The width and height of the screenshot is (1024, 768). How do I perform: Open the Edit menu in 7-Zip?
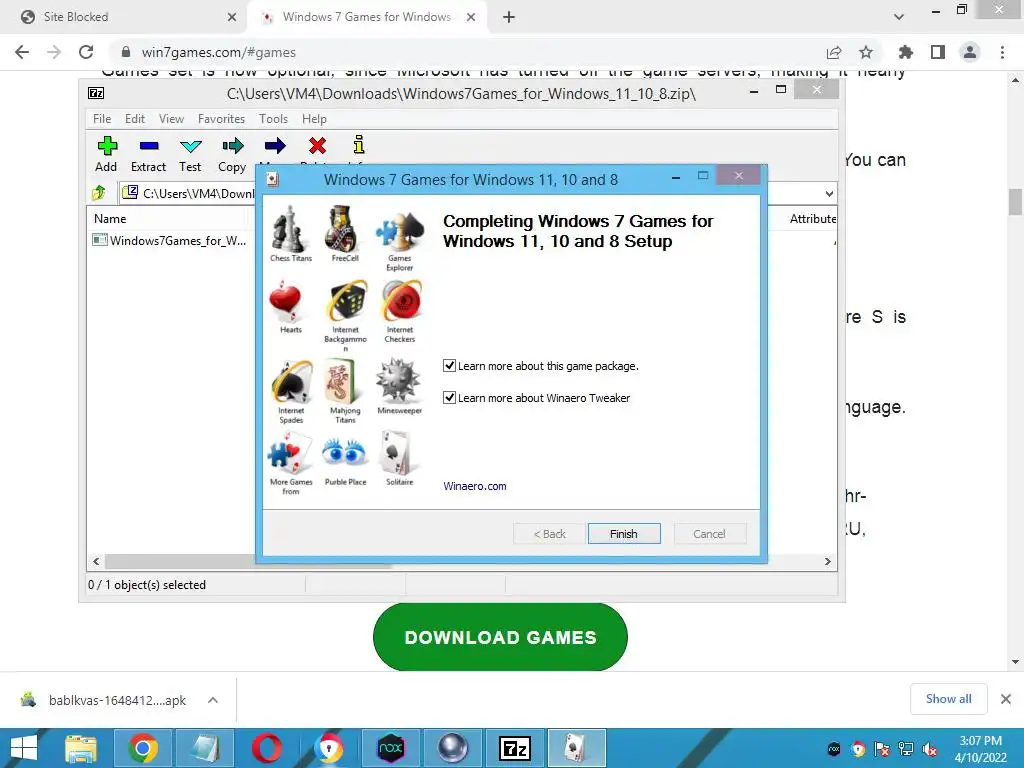[135, 119]
